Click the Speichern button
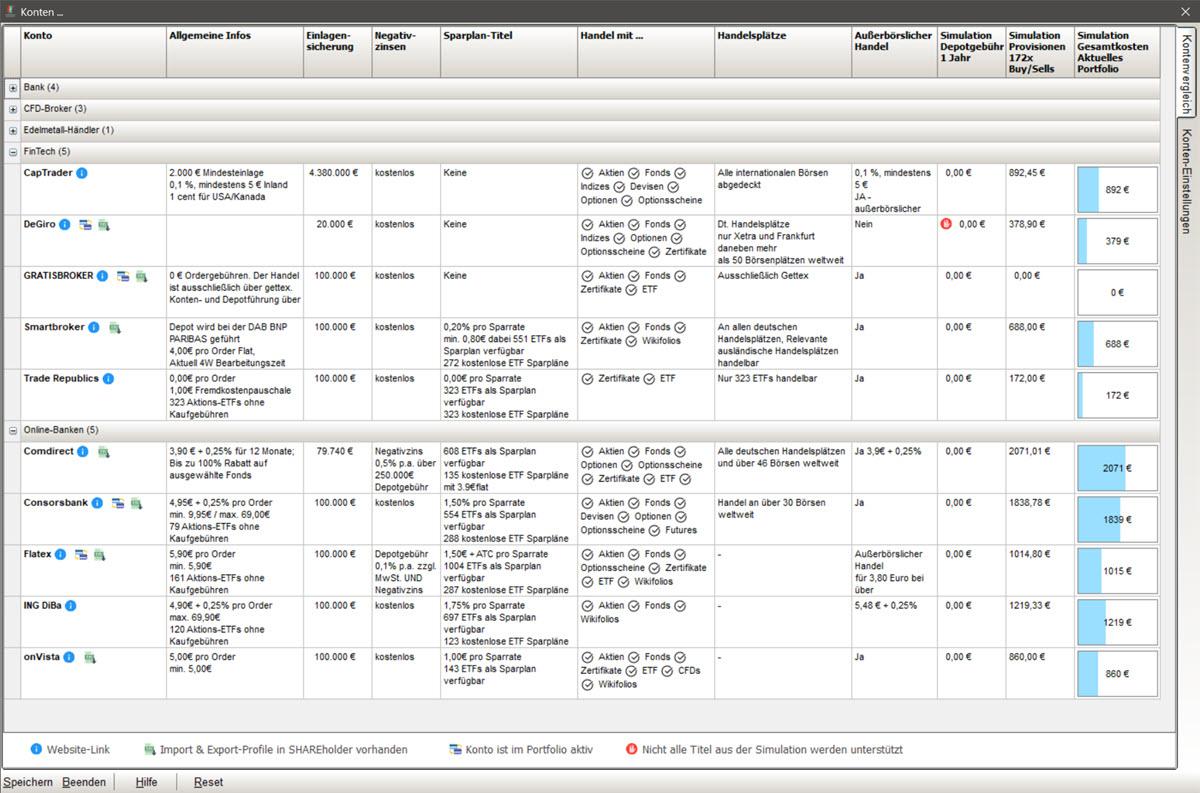This screenshot has width=1200, height=793. coord(28,782)
